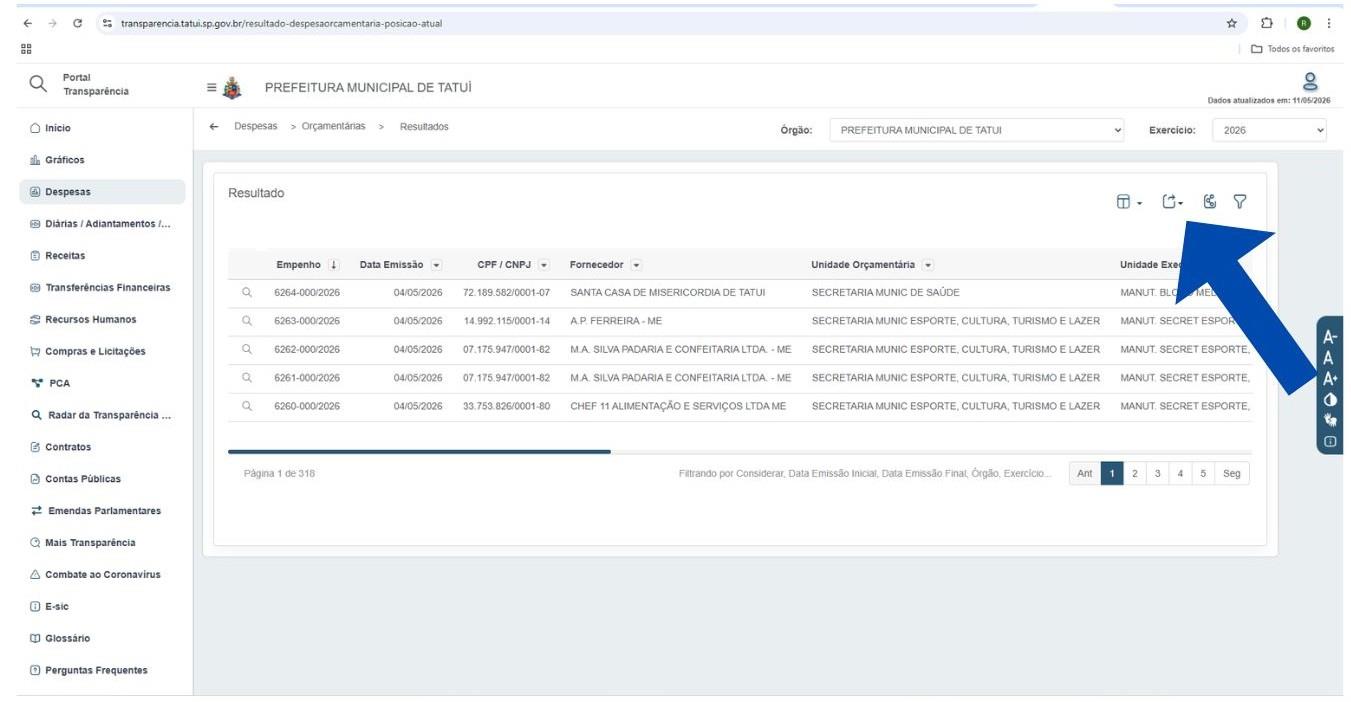
Task: Click the Orçamentárias breadcrumb link
Action: (x=334, y=127)
